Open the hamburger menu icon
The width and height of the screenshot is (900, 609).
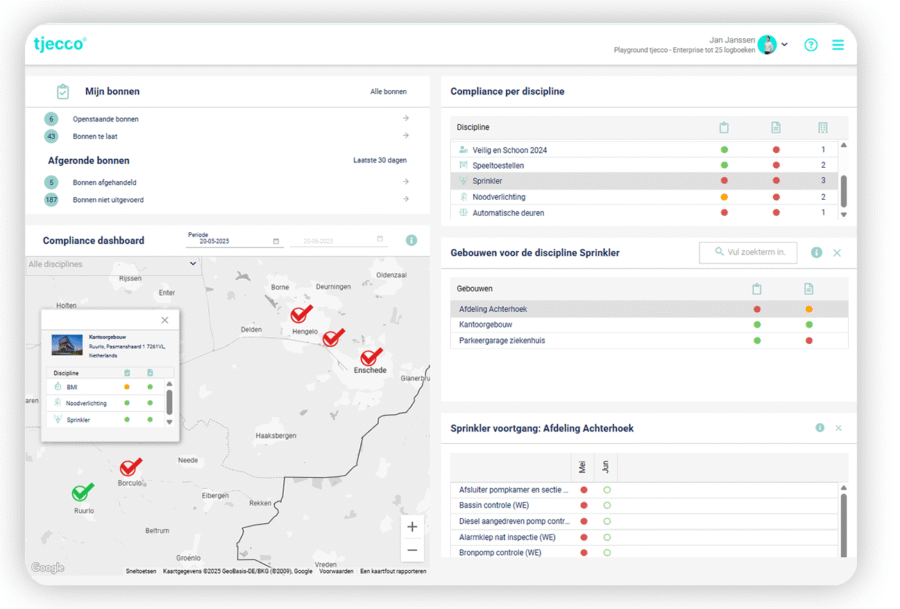pyautogui.click(x=837, y=45)
